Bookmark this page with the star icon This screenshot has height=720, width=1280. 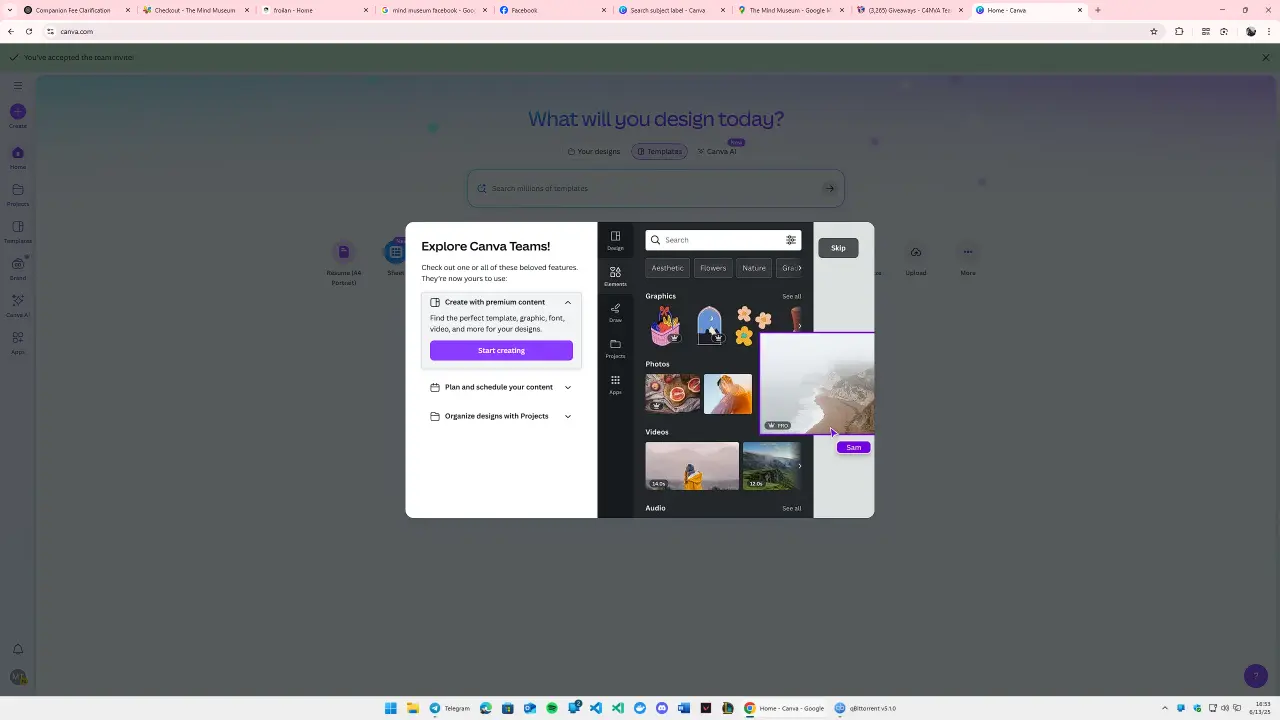(x=1154, y=31)
